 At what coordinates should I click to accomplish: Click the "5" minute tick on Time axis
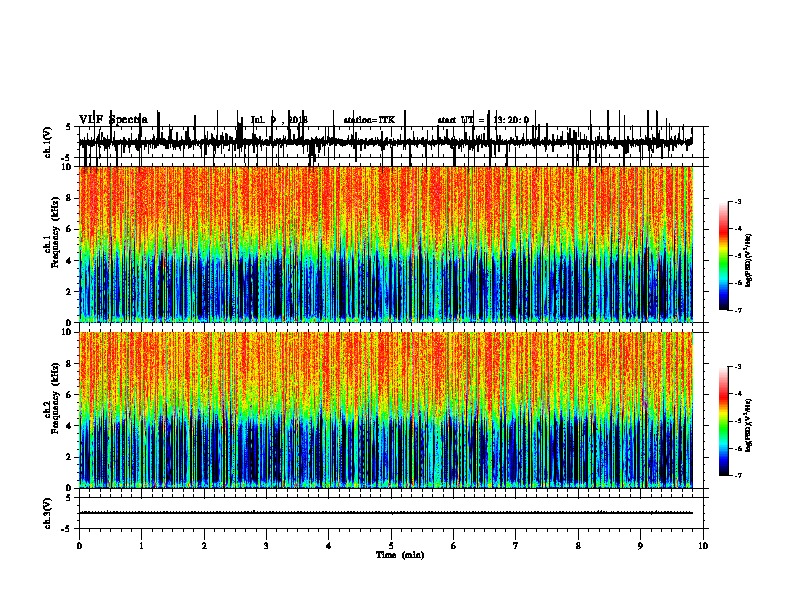(x=391, y=546)
